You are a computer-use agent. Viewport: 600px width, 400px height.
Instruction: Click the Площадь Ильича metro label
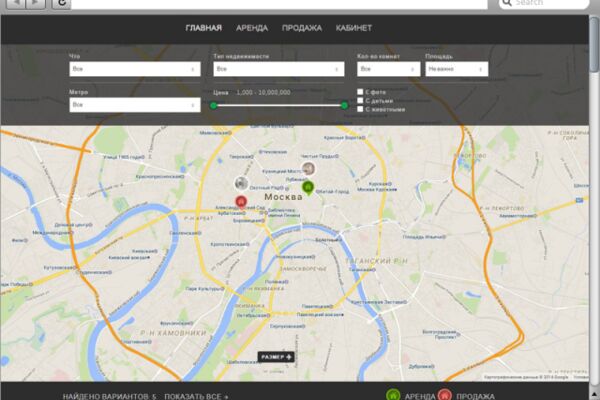[424, 237]
